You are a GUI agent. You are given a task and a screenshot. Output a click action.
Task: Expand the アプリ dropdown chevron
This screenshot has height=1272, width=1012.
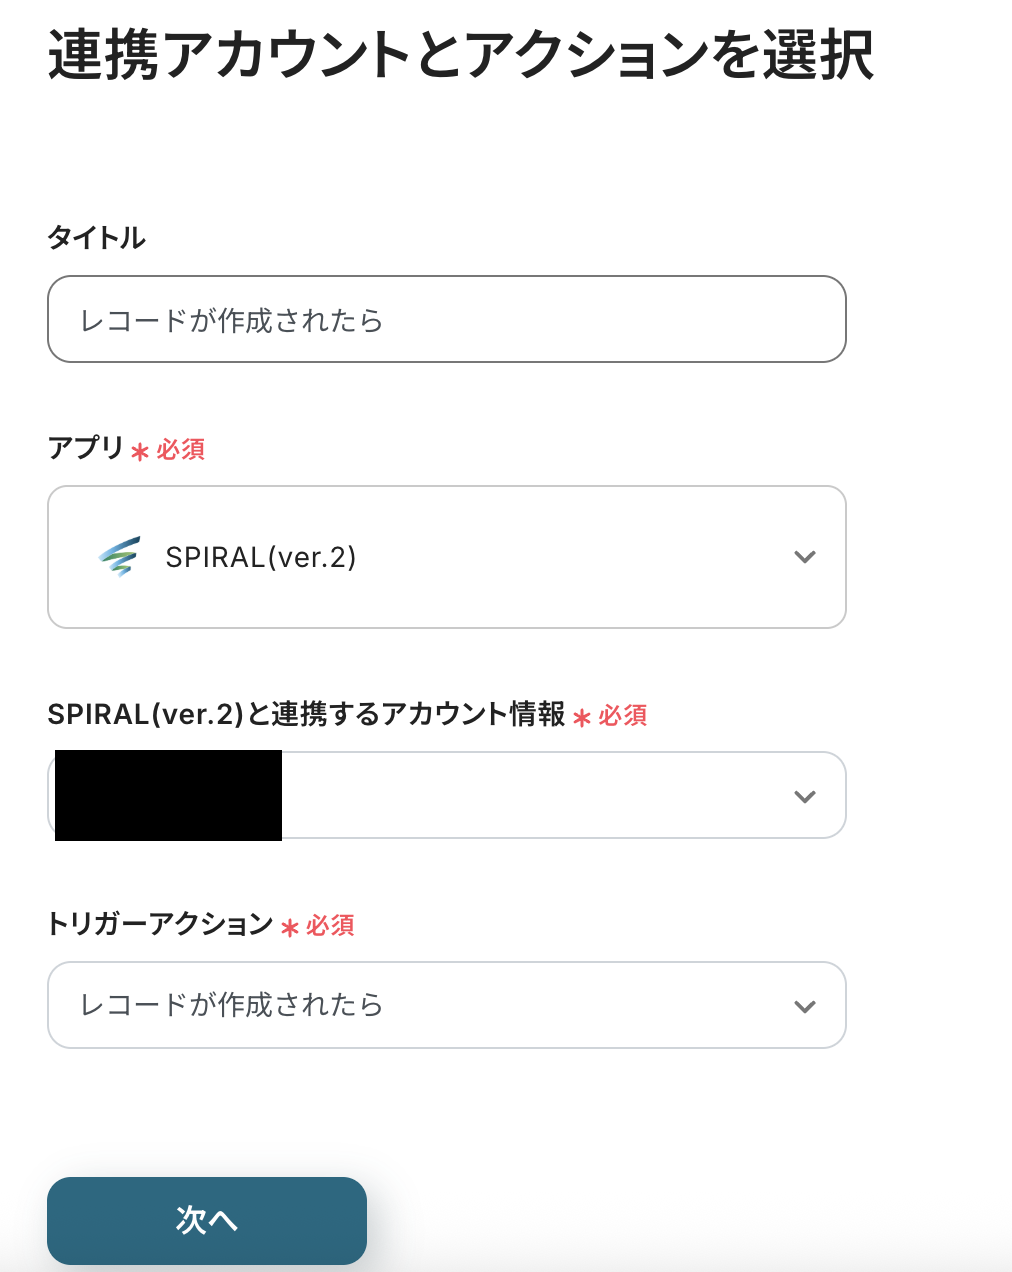pos(805,557)
